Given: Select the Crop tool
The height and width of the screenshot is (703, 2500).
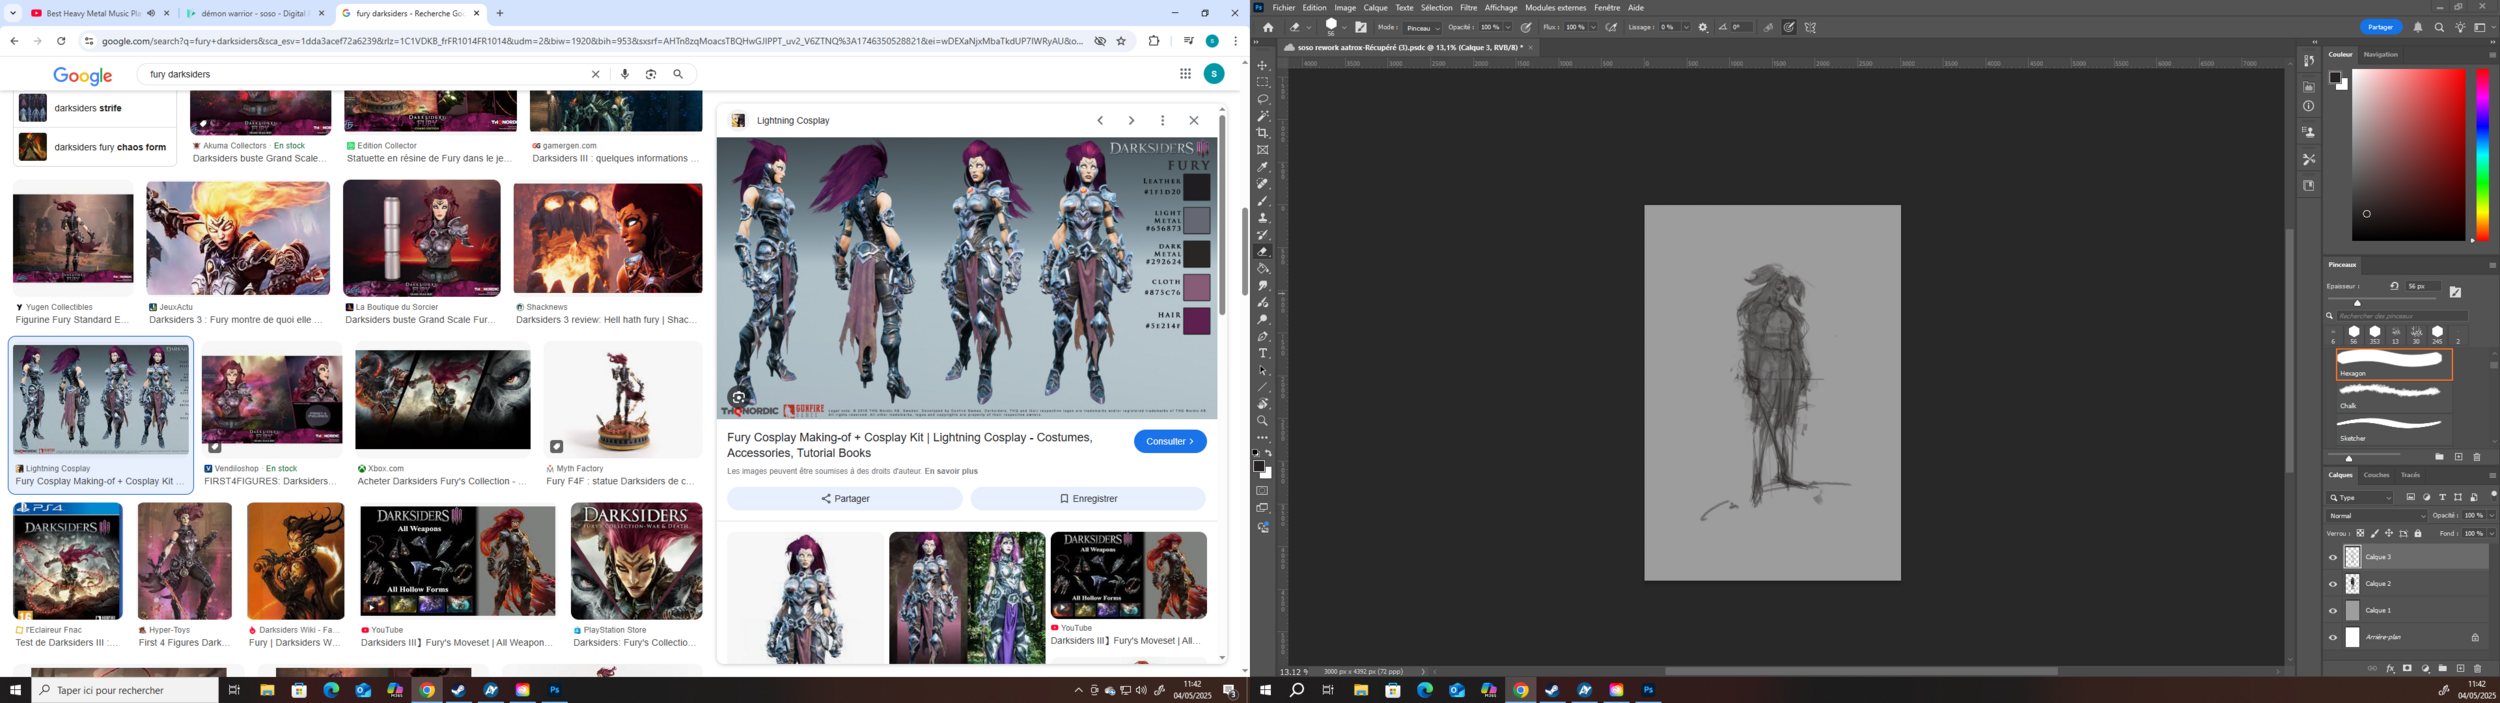Looking at the screenshot, I should [1263, 133].
